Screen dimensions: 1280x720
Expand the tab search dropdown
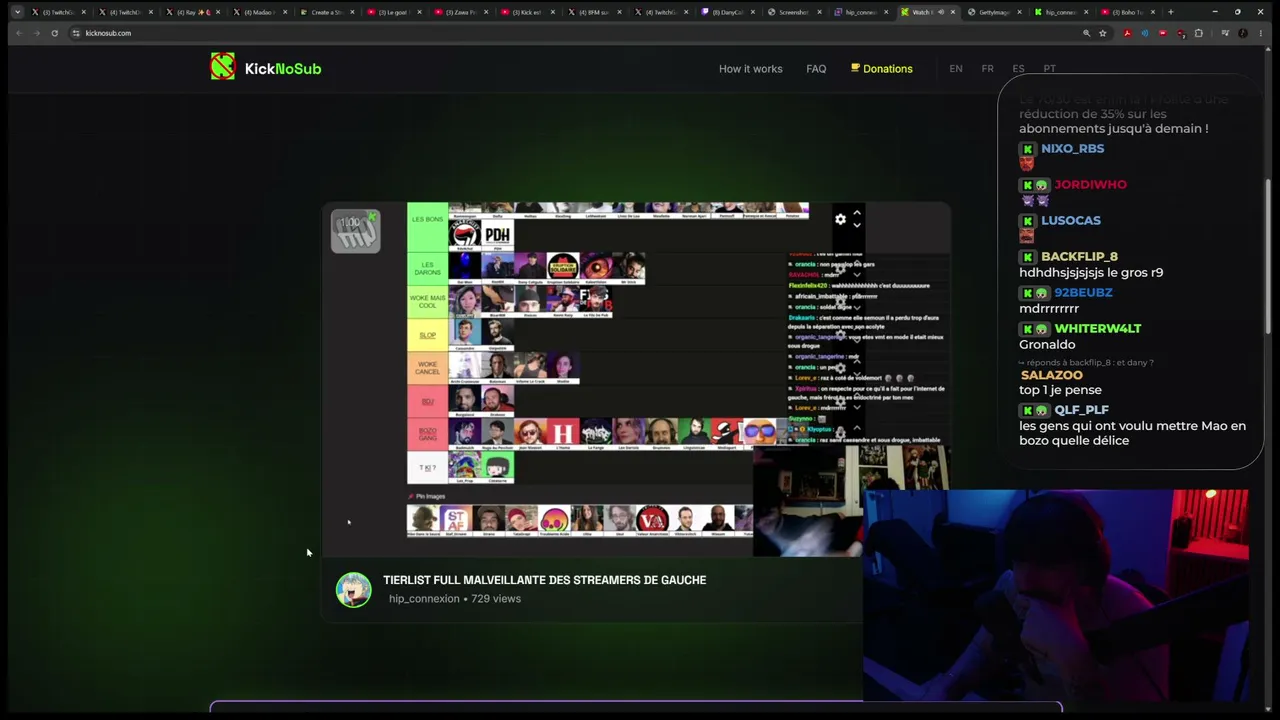pos(17,12)
